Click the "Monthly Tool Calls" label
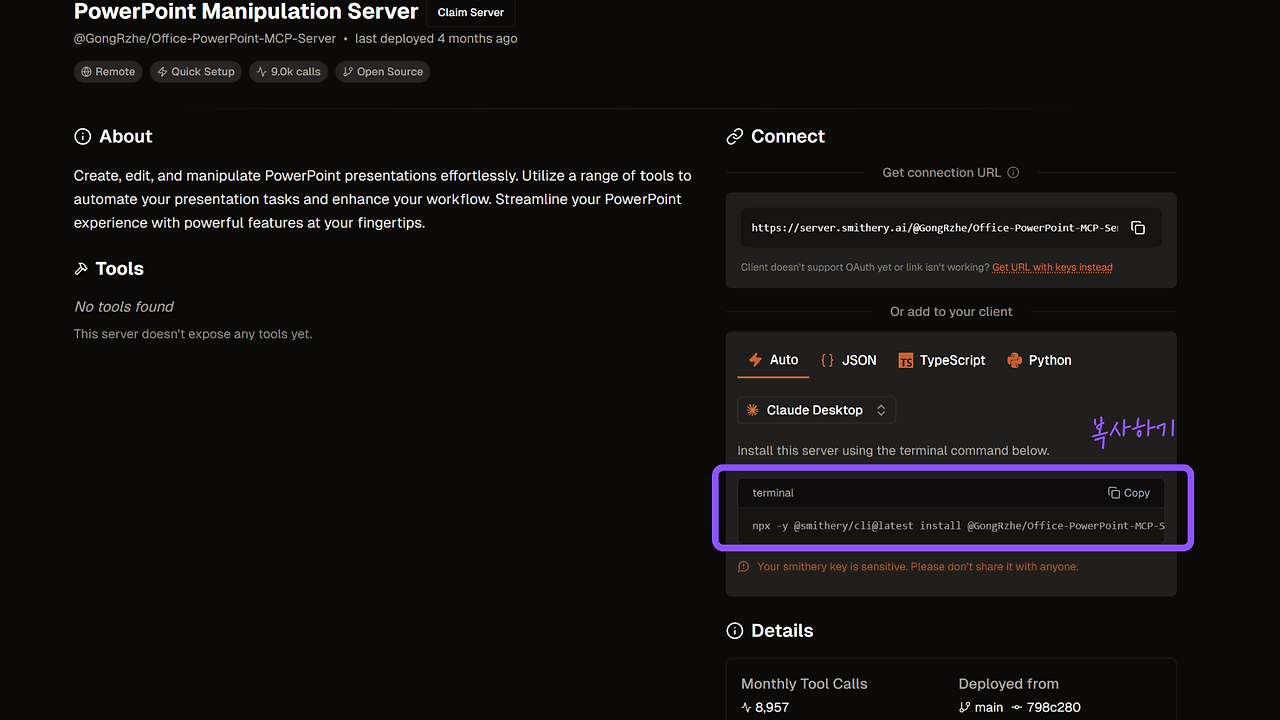This screenshot has width=1280, height=720. tap(804, 684)
